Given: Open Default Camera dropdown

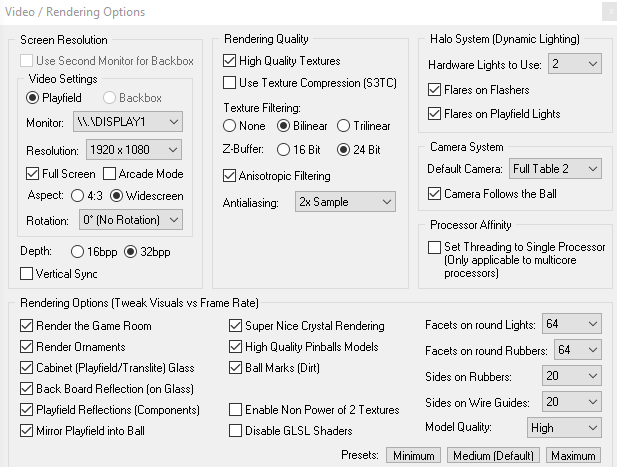Looking at the screenshot, I should [555, 169].
